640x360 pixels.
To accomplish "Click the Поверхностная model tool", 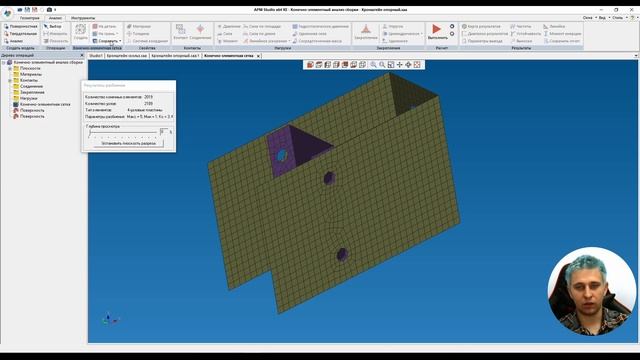I will click(x=20, y=26).
